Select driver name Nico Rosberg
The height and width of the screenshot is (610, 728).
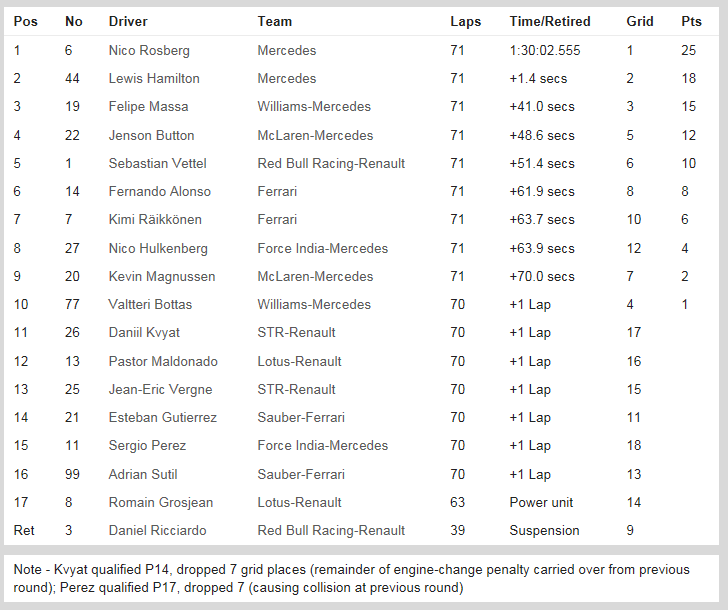[149, 50]
